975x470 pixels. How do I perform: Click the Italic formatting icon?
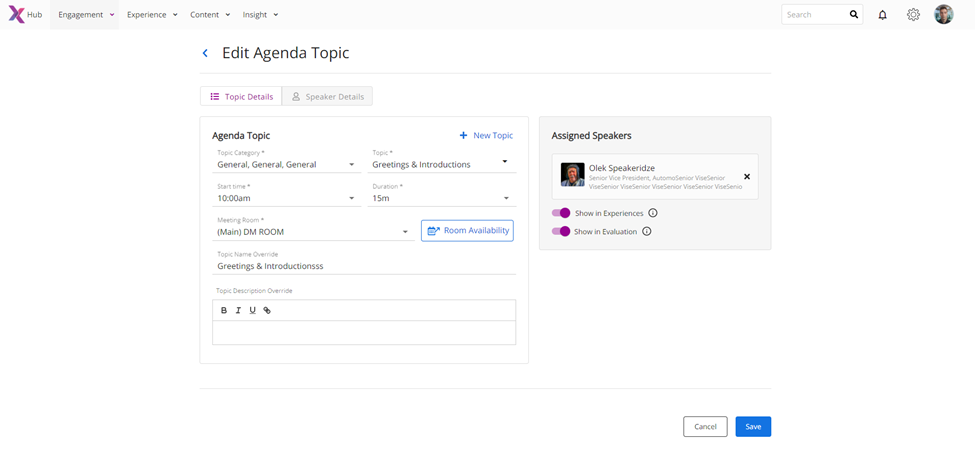tap(238, 311)
